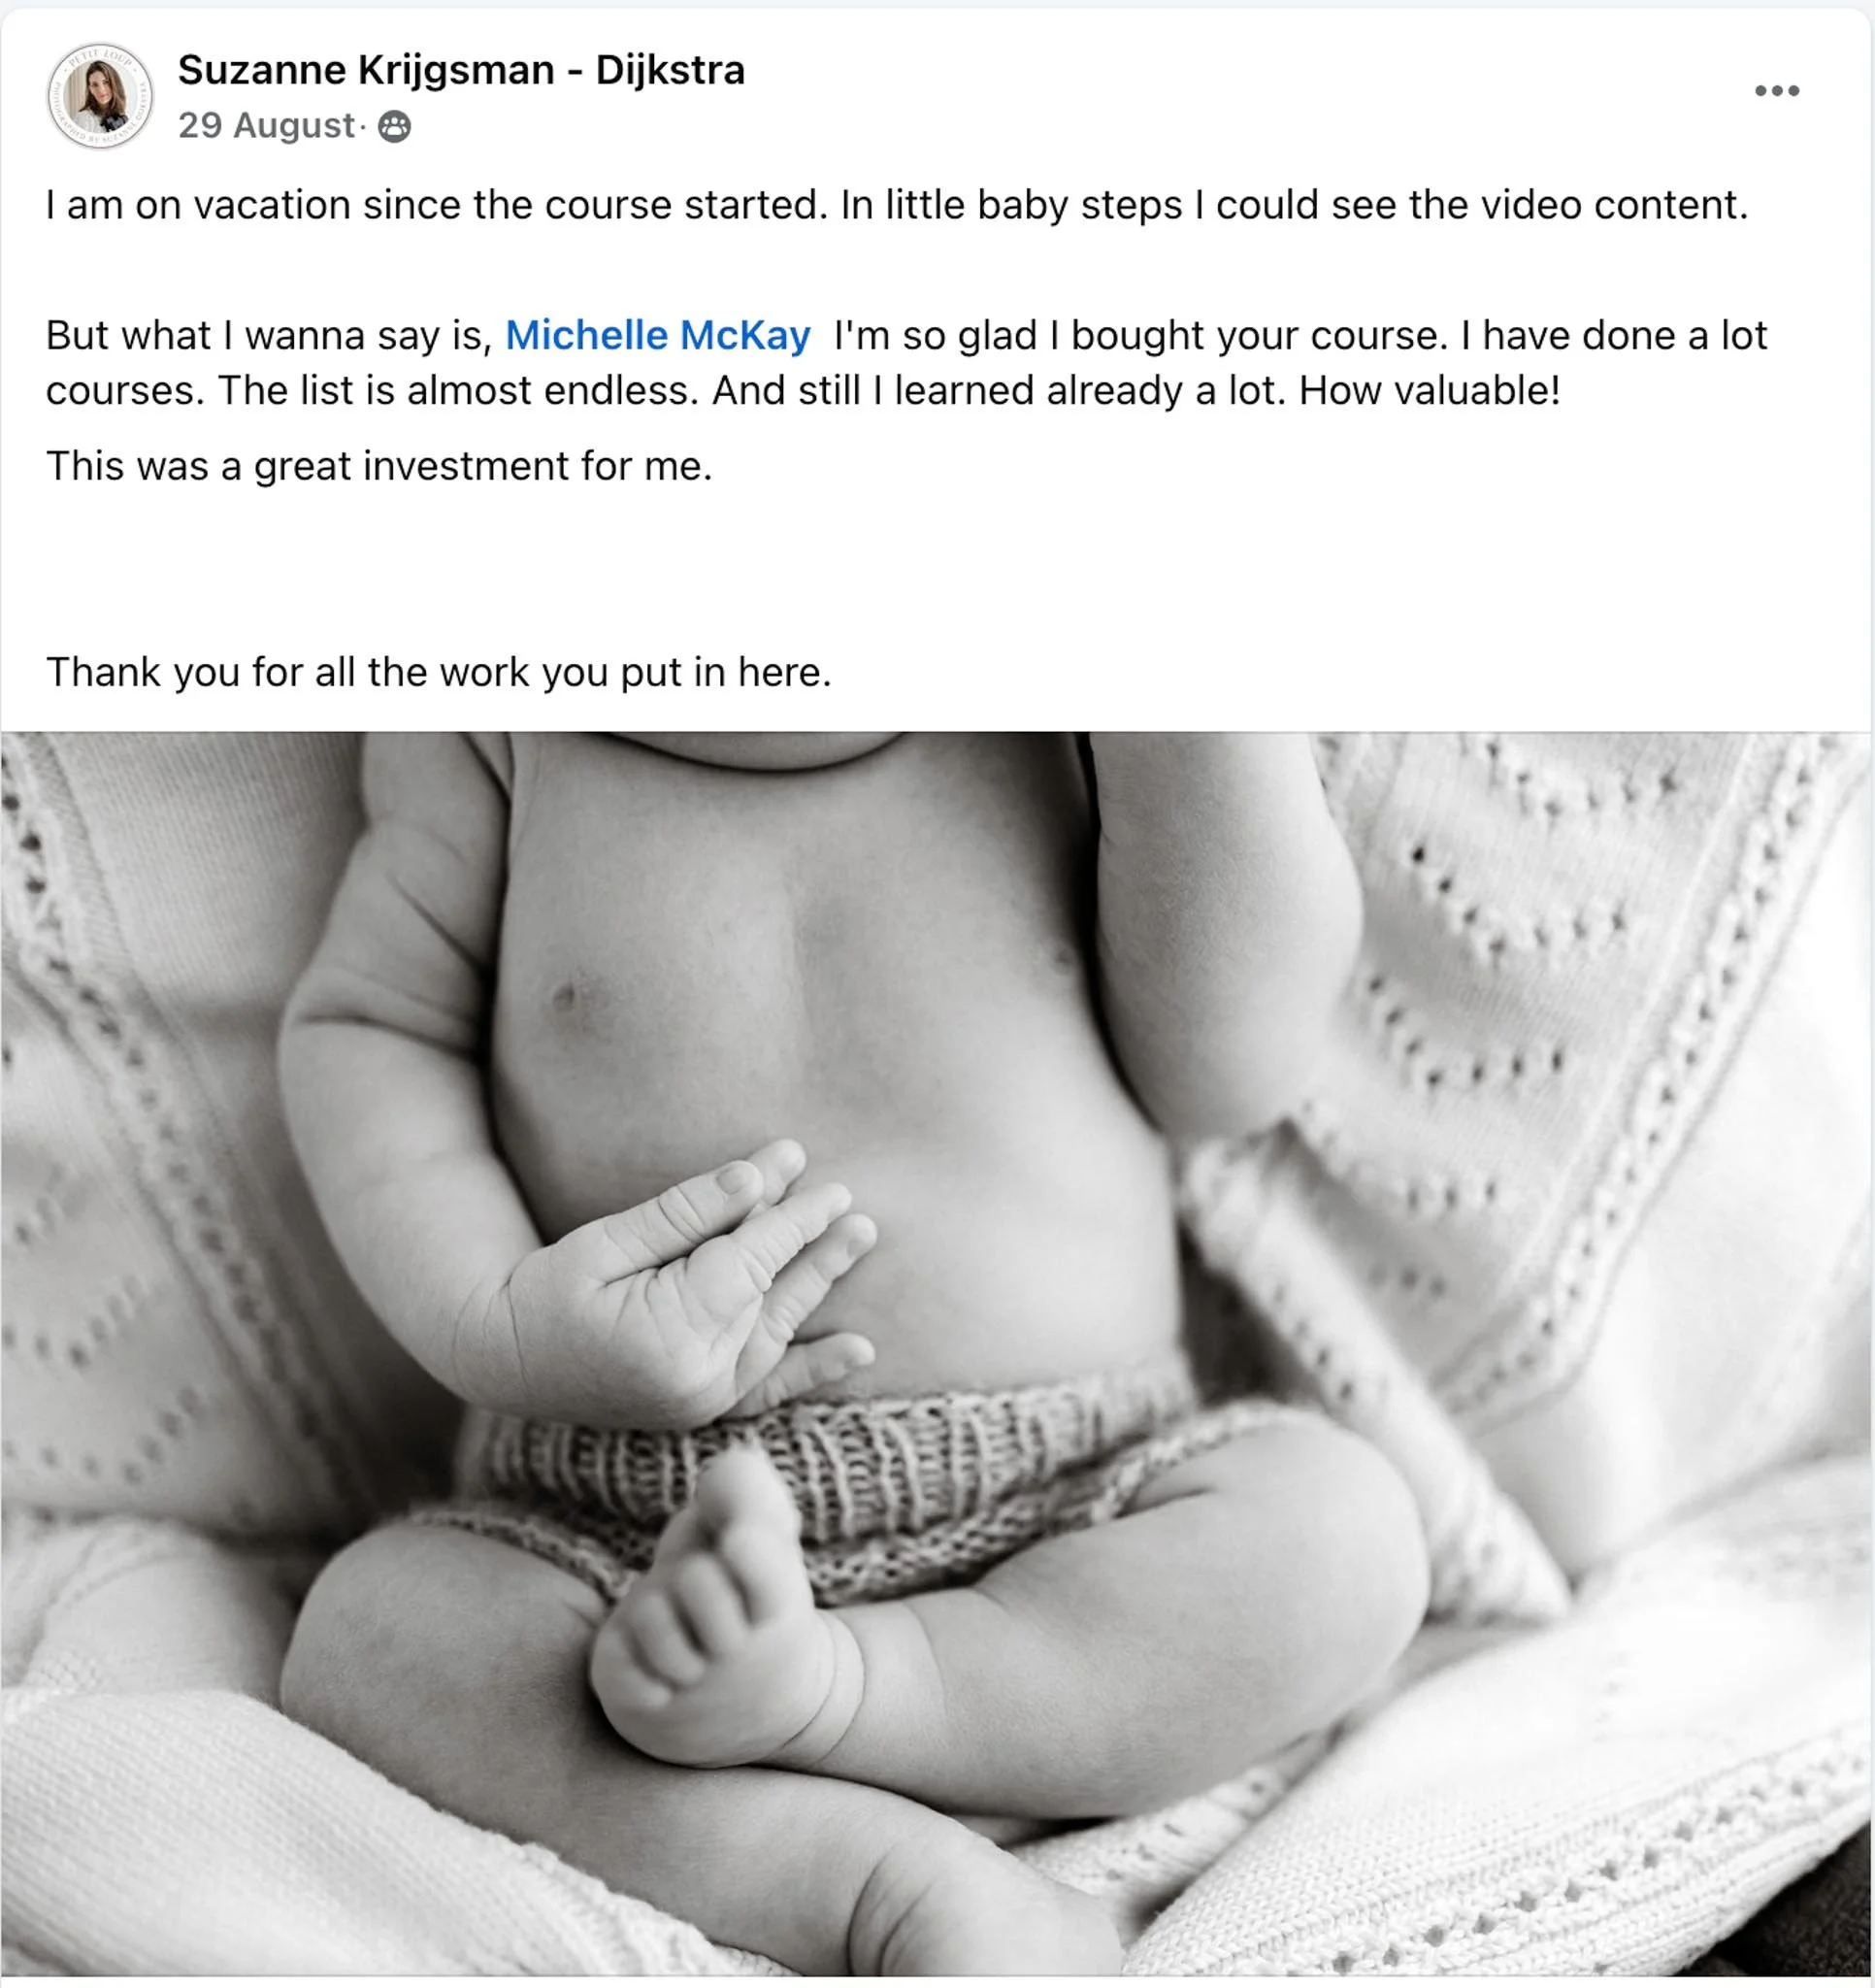This screenshot has height=1988, width=1875.
Task: Click the 'Thank you for all the work' line
Action: (x=439, y=673)
